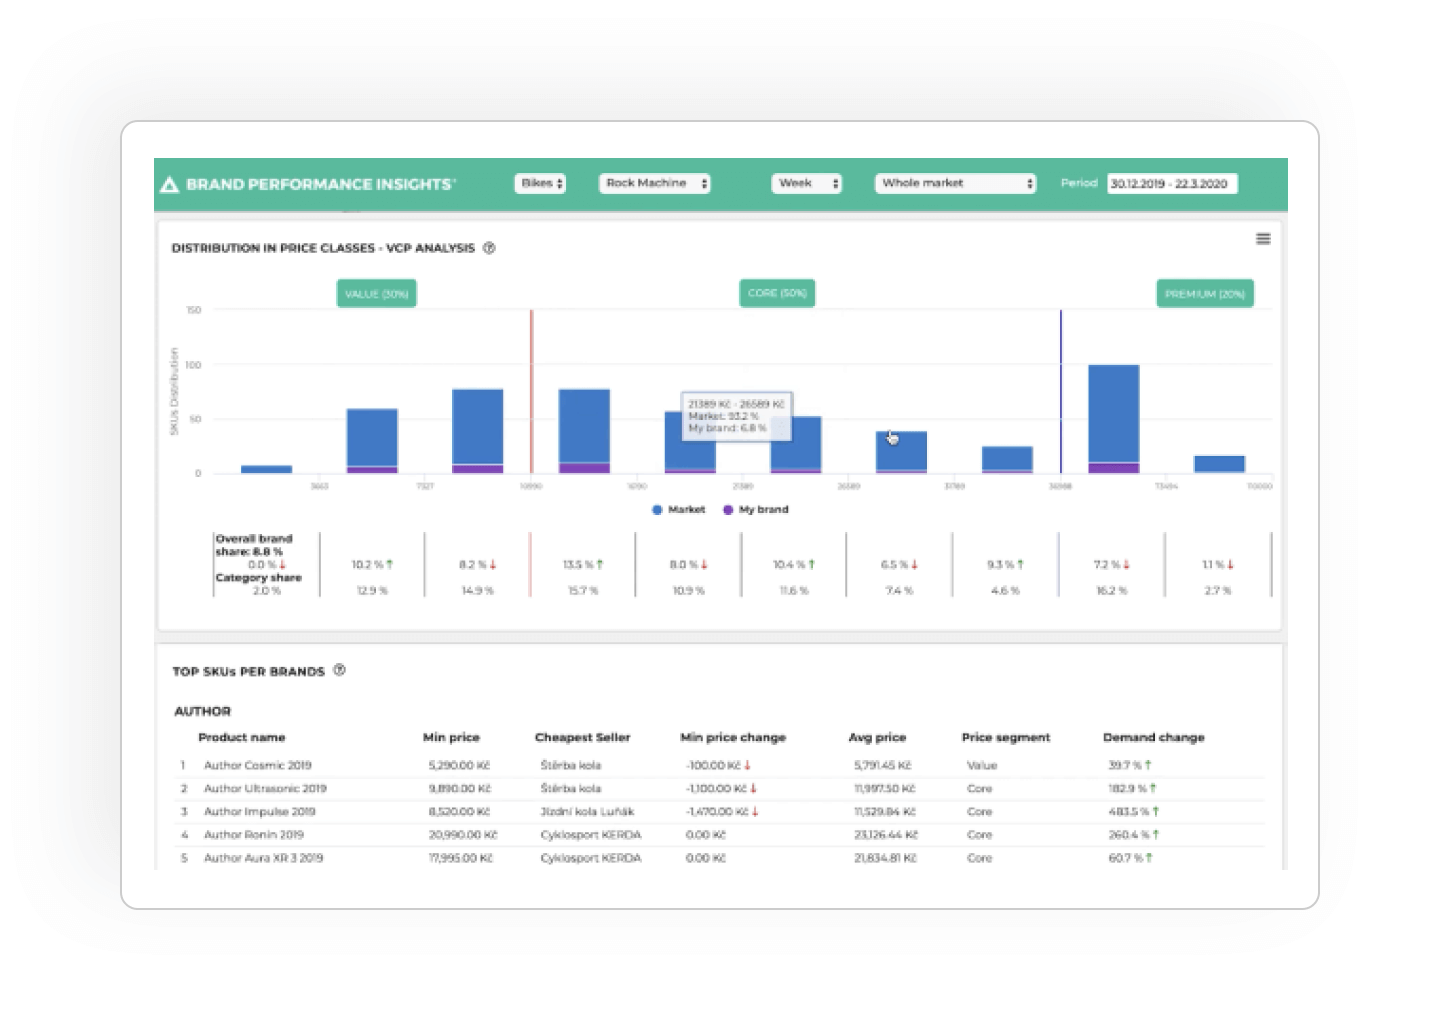Click the Period date range field

coord(1172,184)
